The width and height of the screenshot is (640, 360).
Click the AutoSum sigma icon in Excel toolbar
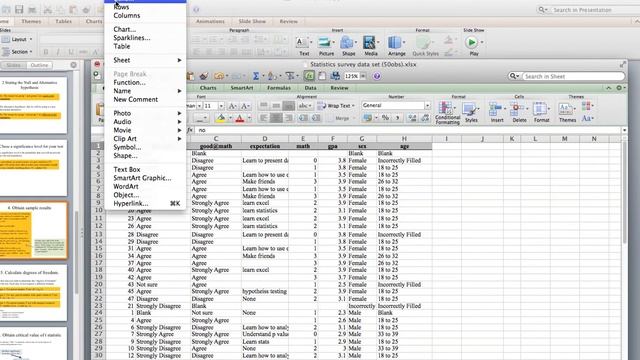point(256,76)
